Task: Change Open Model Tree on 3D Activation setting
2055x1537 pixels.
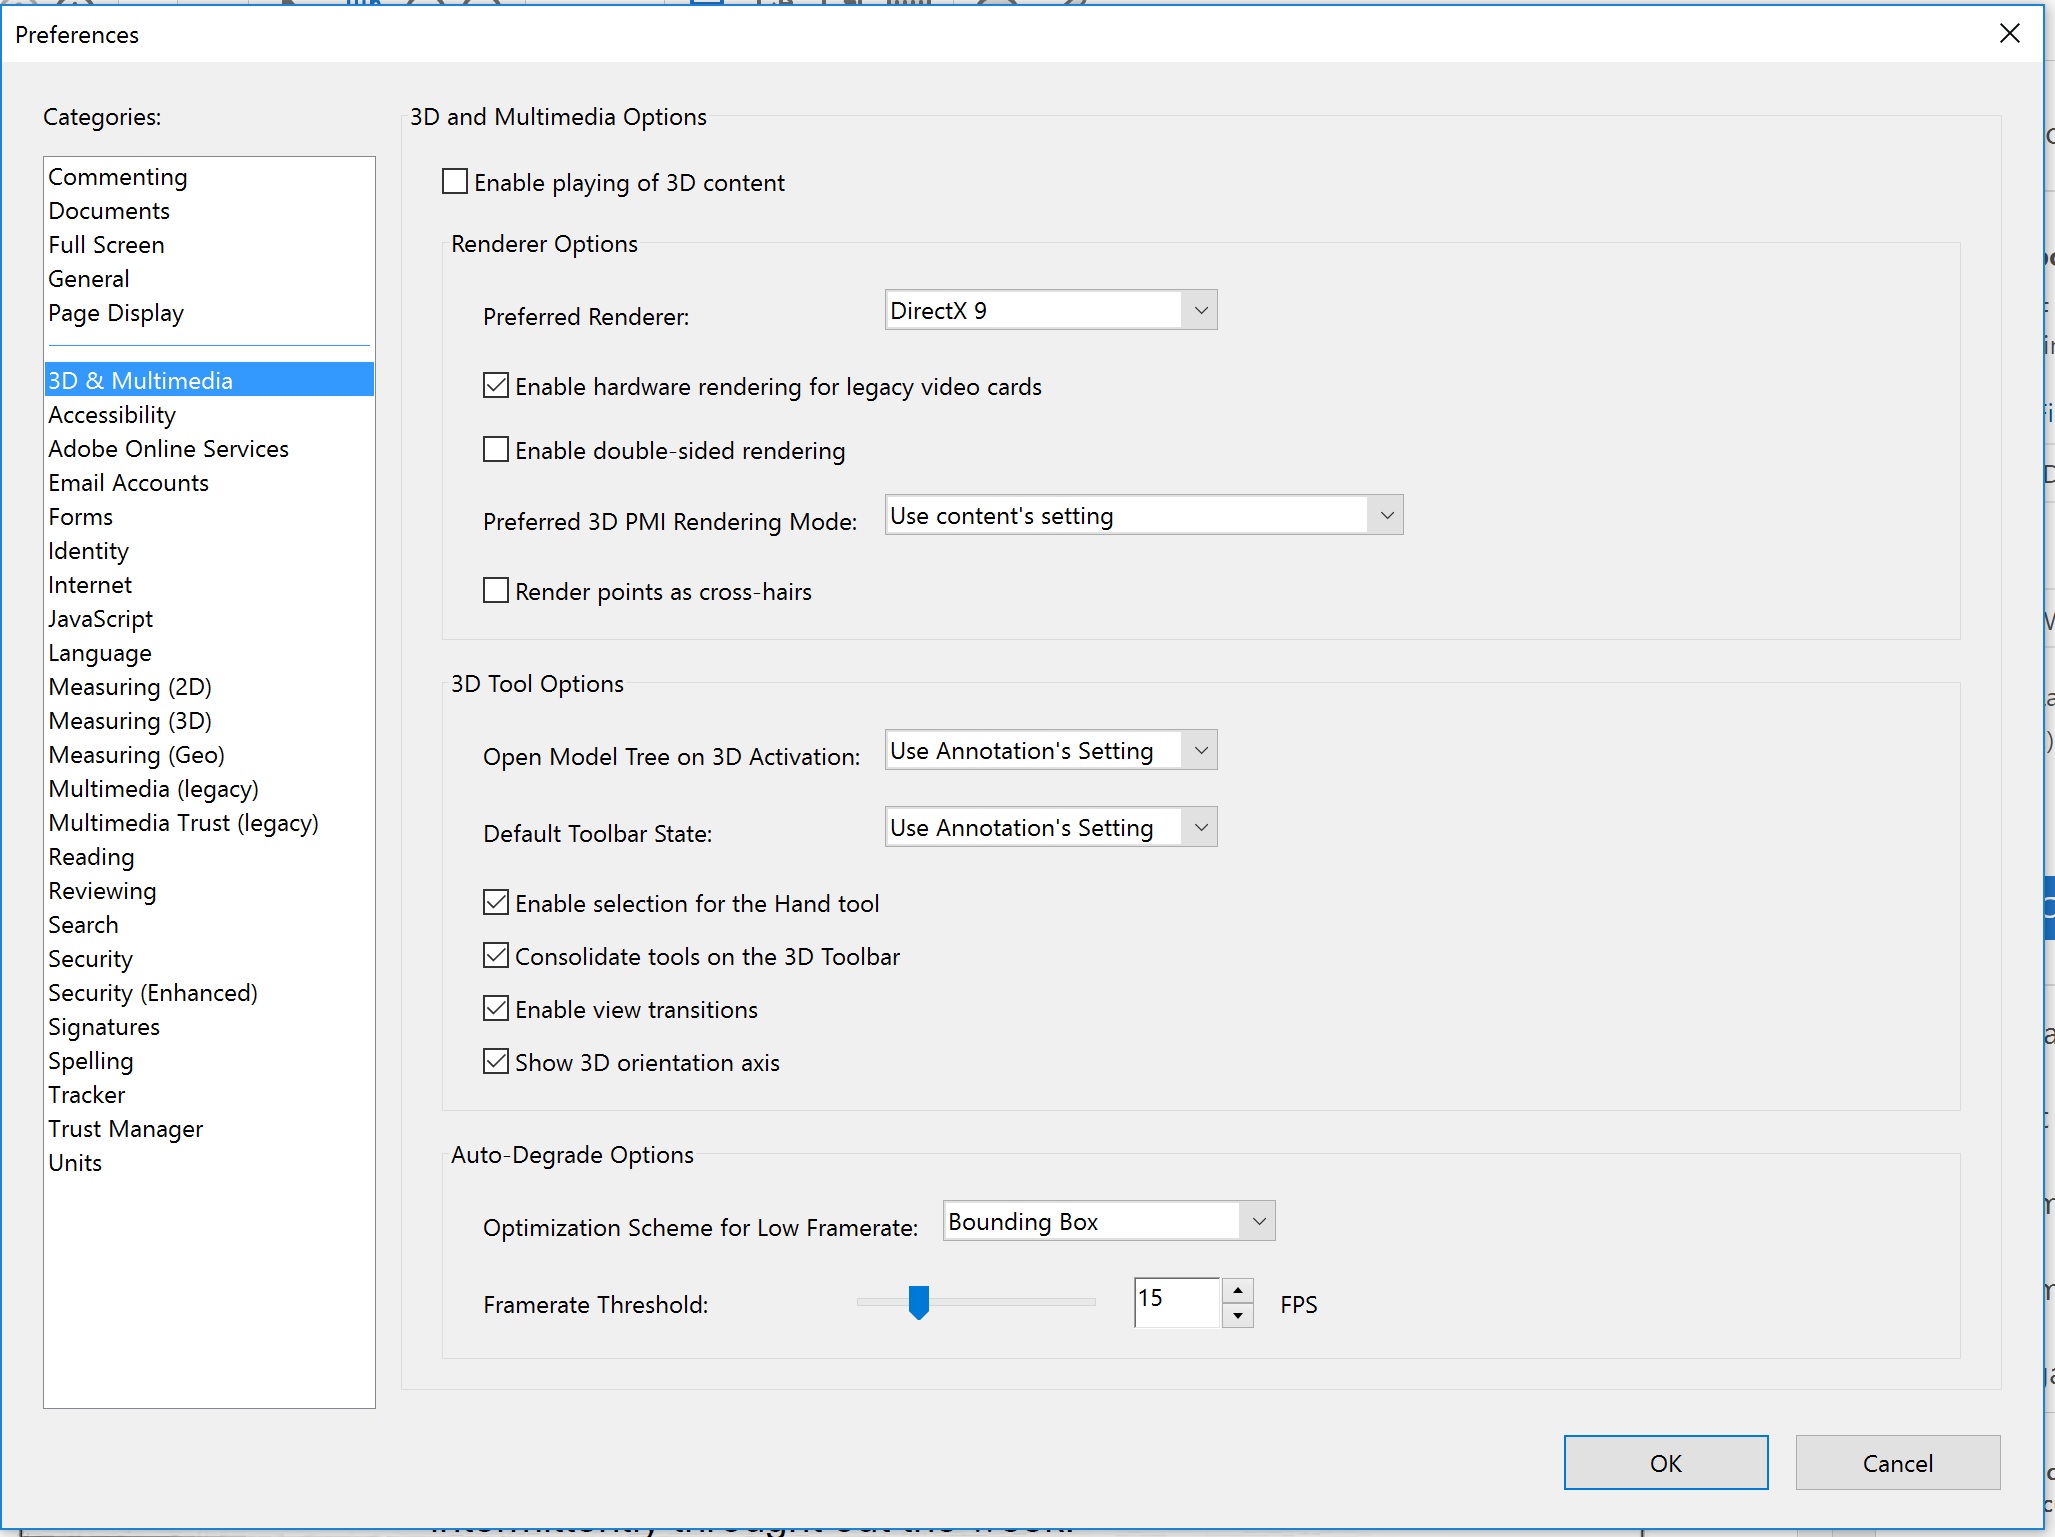Action: 1199,750
